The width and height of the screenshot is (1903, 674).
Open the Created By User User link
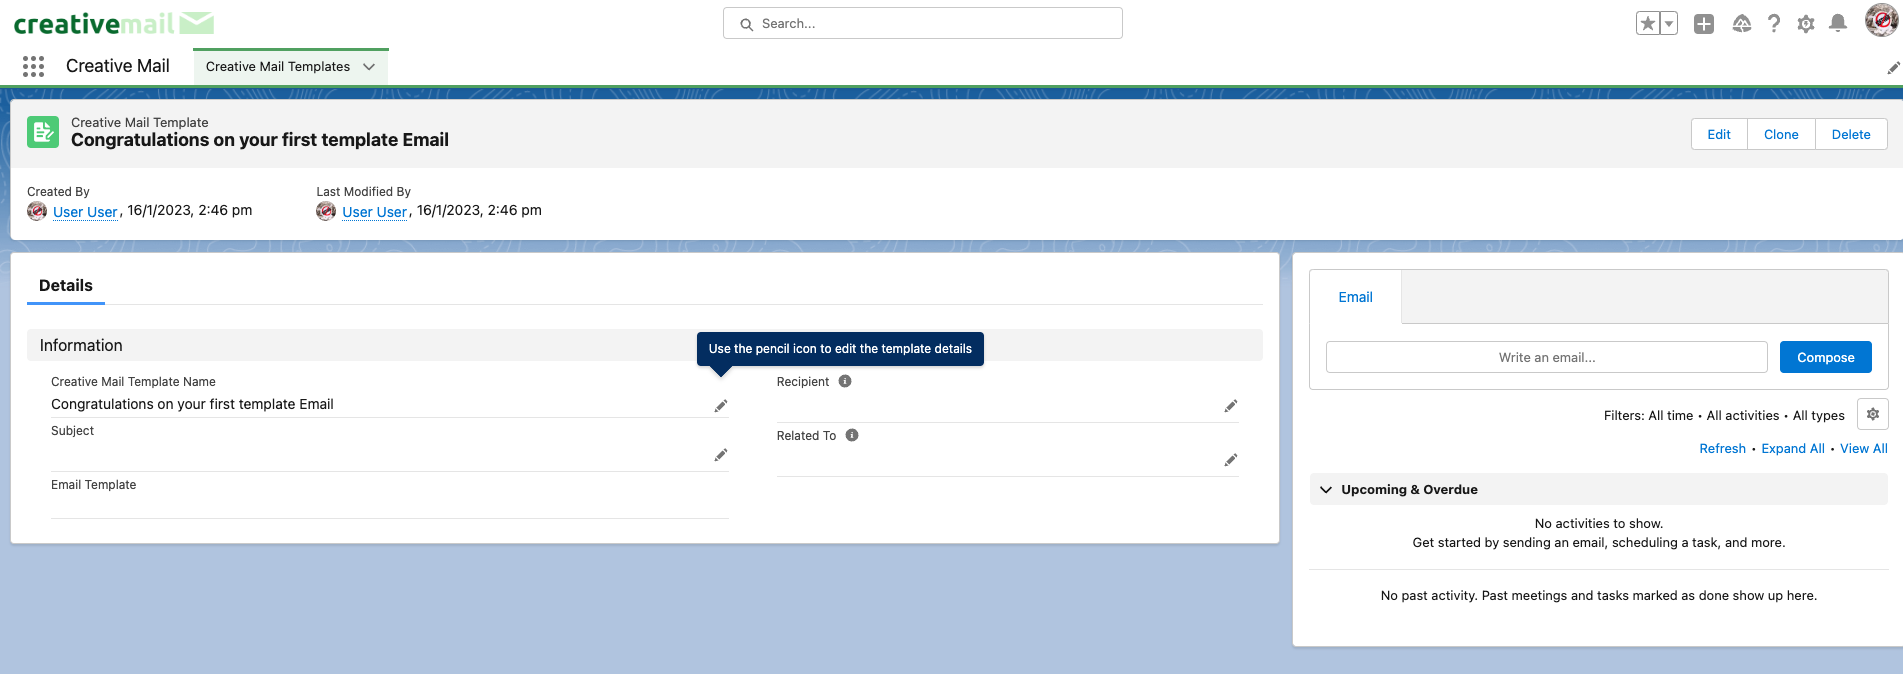pos(85,212)
